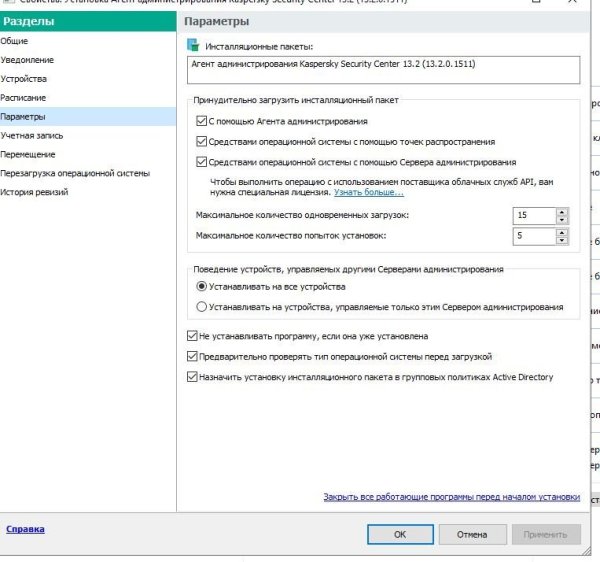Select radio 'управляемые только этим Сервером администрирования'
This screenshot has width=600, height=562.
coord(201,307)
